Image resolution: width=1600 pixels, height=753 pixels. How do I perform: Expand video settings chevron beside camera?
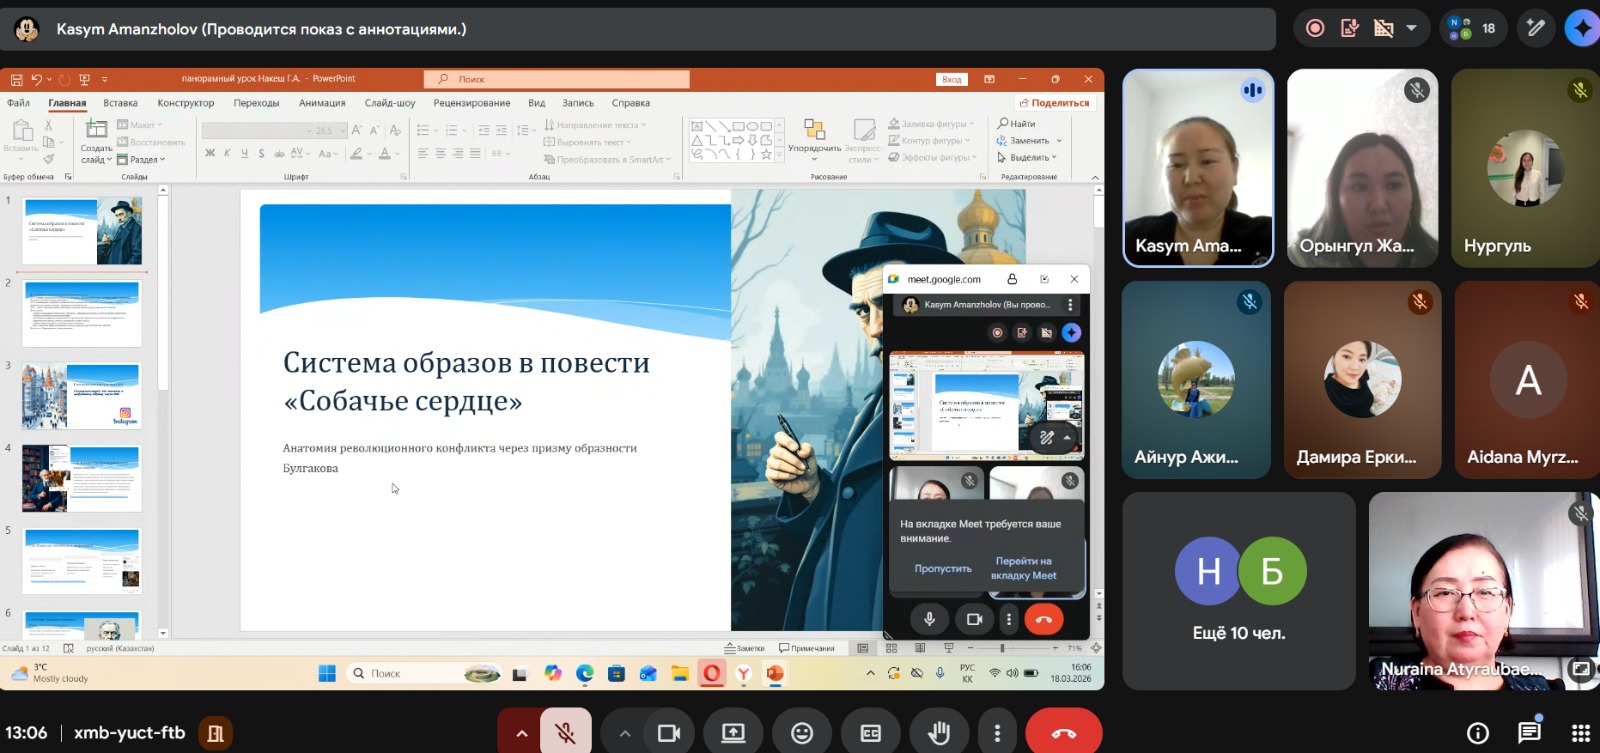pyautogui.click(x=625, y=734)
